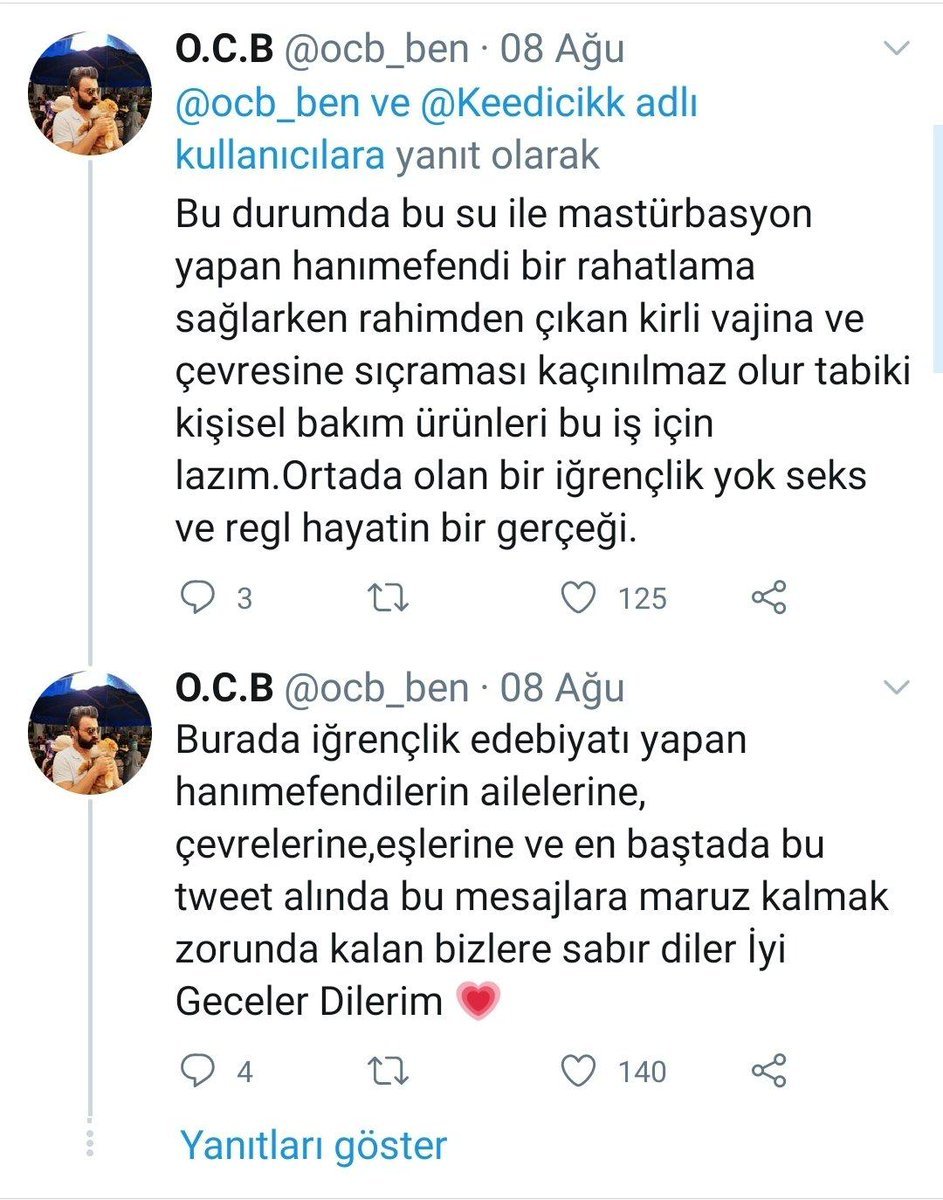Viewport: 943px width, 1200px height.
Task: Reply to the second tweet
Action: point(198,1071)
